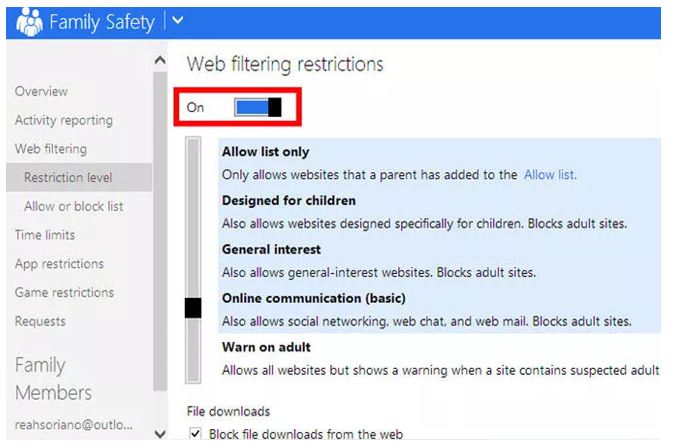Go to Activity reporting
674x446 pixels.
click(63, 120)
